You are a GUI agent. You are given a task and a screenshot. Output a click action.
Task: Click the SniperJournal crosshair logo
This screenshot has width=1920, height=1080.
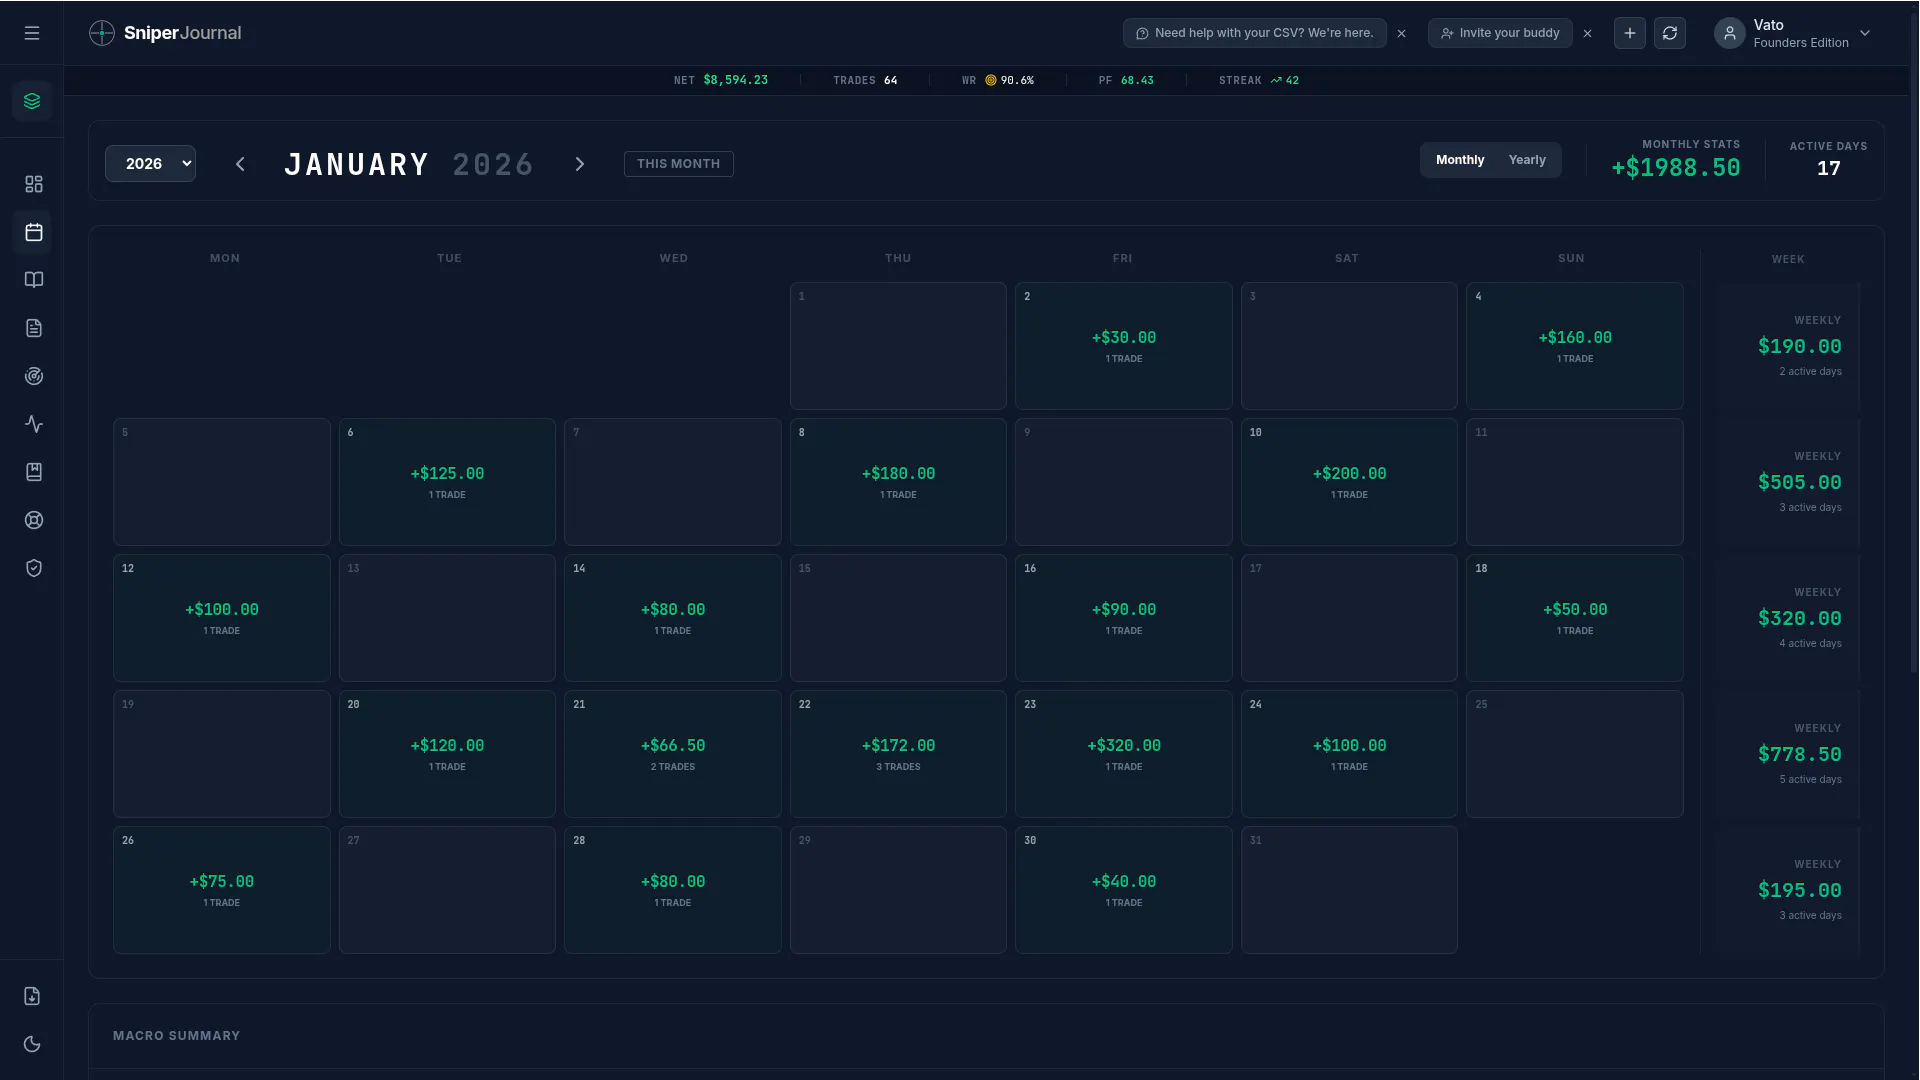[x=102, y=33]
